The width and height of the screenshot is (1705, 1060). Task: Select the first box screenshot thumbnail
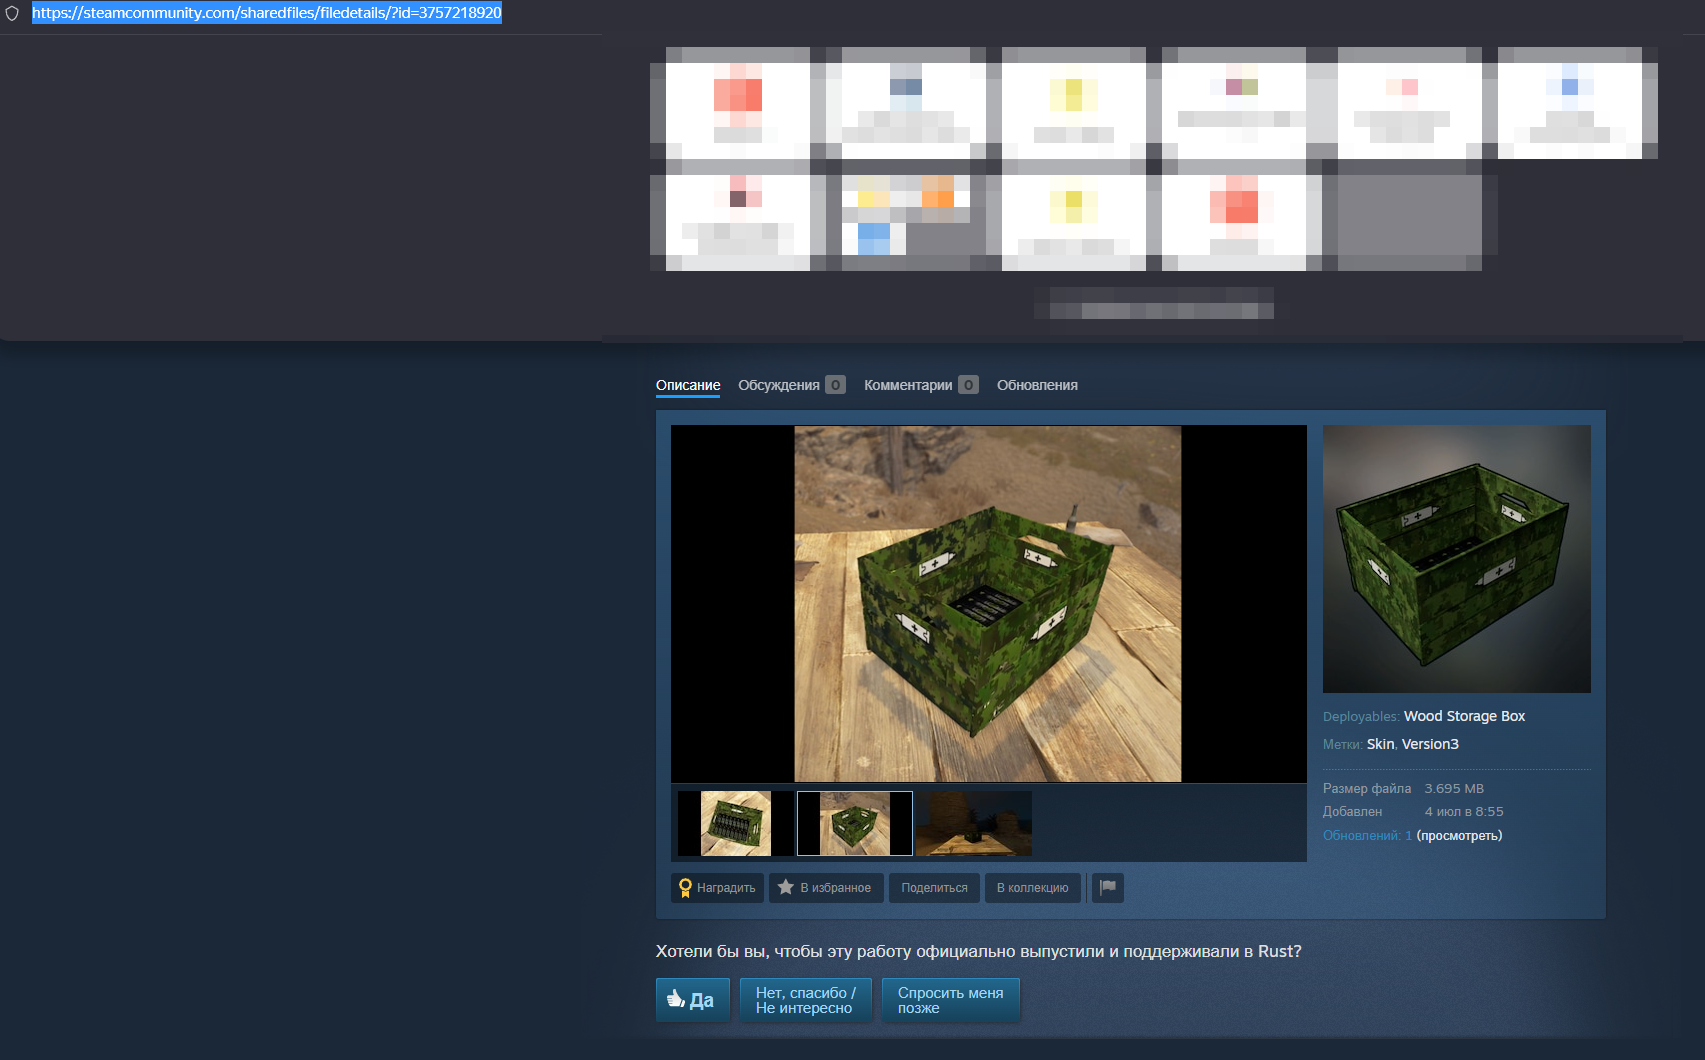point(736,824)
